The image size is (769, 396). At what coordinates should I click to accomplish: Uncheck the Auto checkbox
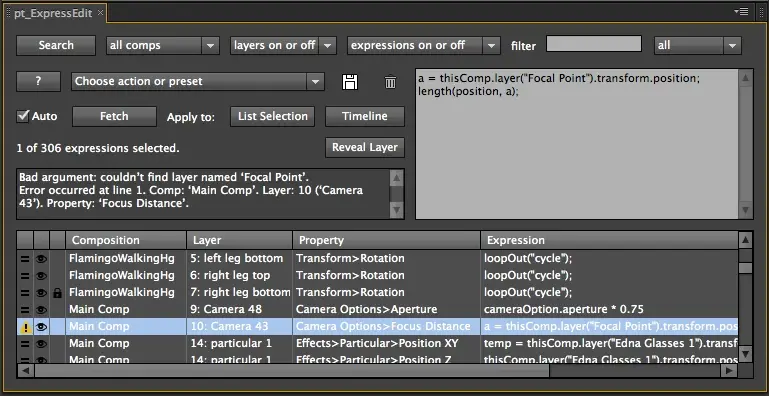(x=23, y=116)
